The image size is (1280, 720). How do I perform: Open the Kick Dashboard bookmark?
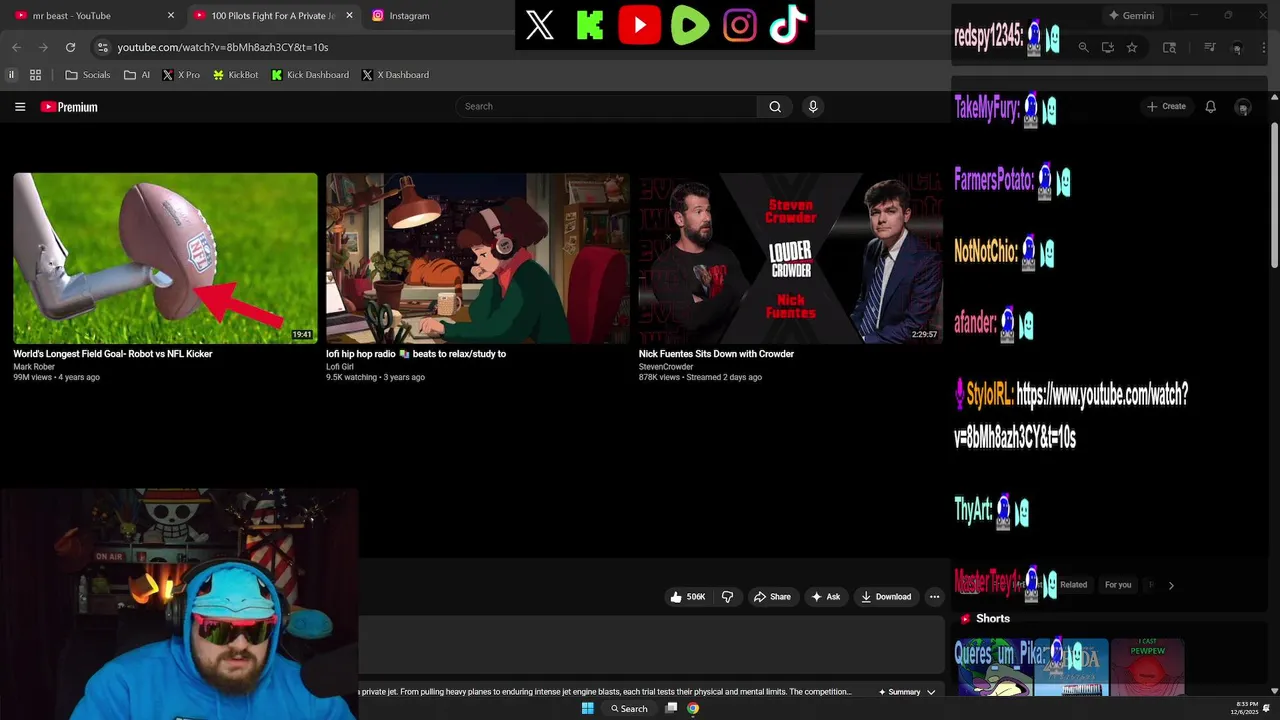[310, 75]
